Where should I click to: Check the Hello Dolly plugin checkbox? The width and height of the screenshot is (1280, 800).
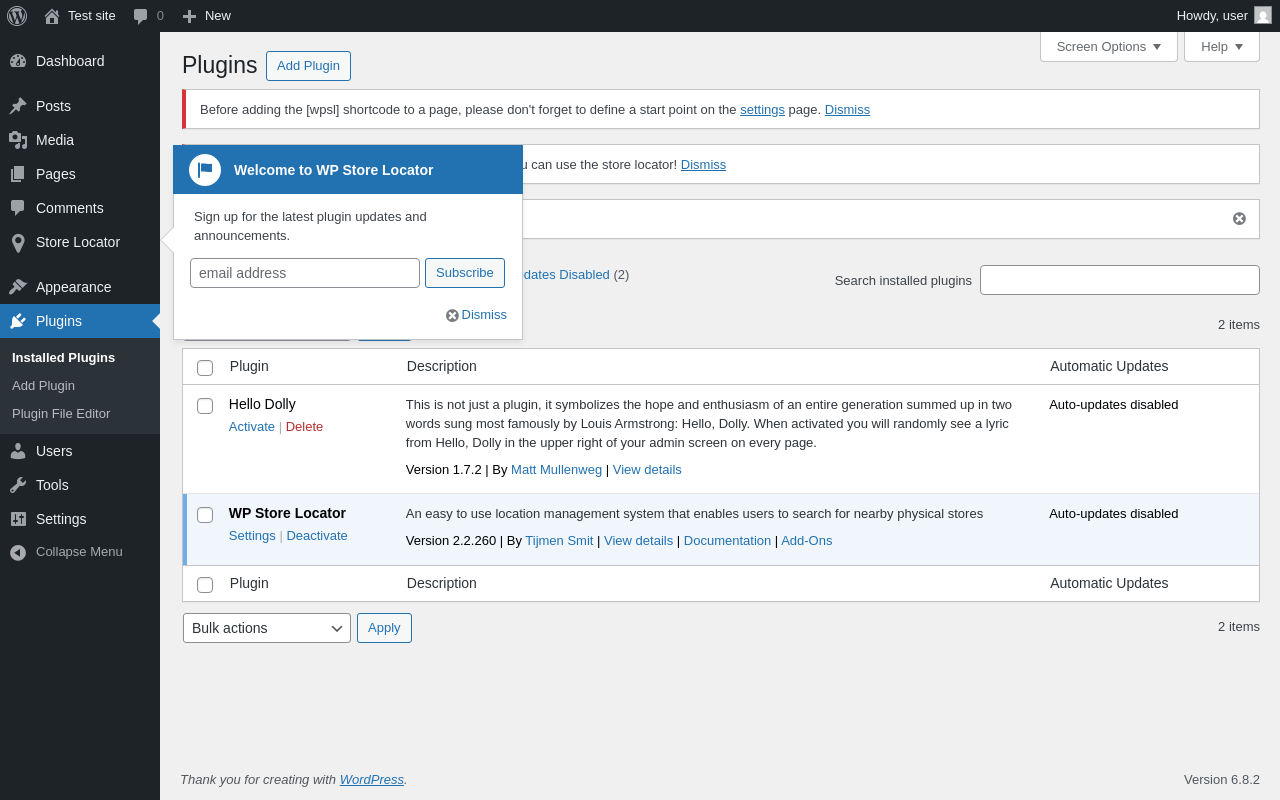(x=205, y=406)
